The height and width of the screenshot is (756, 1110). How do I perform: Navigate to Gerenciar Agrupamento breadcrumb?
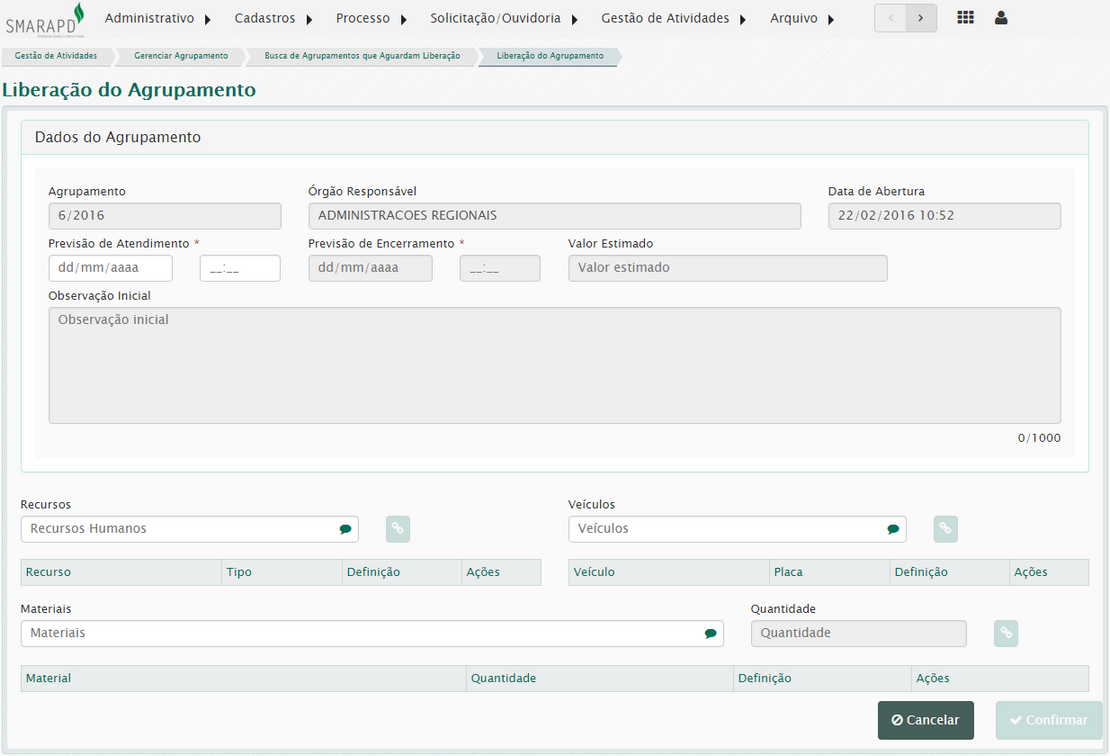tap(181, 56)
